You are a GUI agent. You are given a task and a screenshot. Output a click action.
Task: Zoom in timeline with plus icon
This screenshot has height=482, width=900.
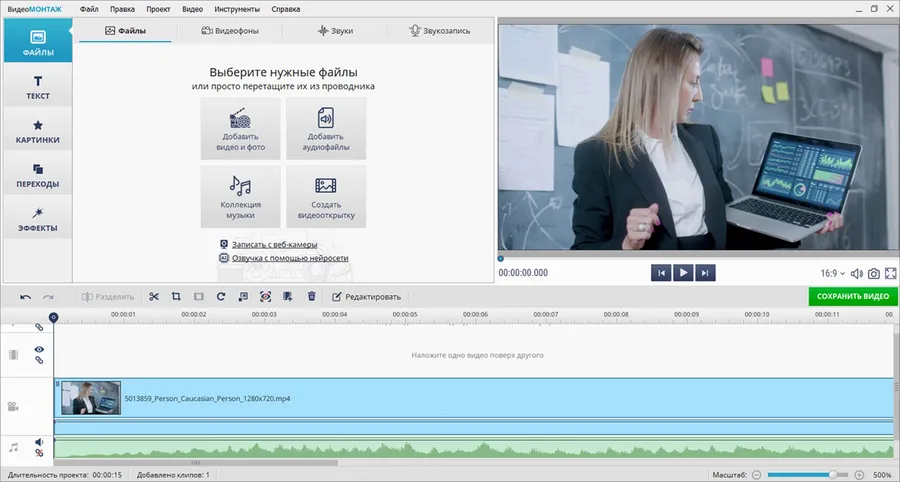[859, 475]
